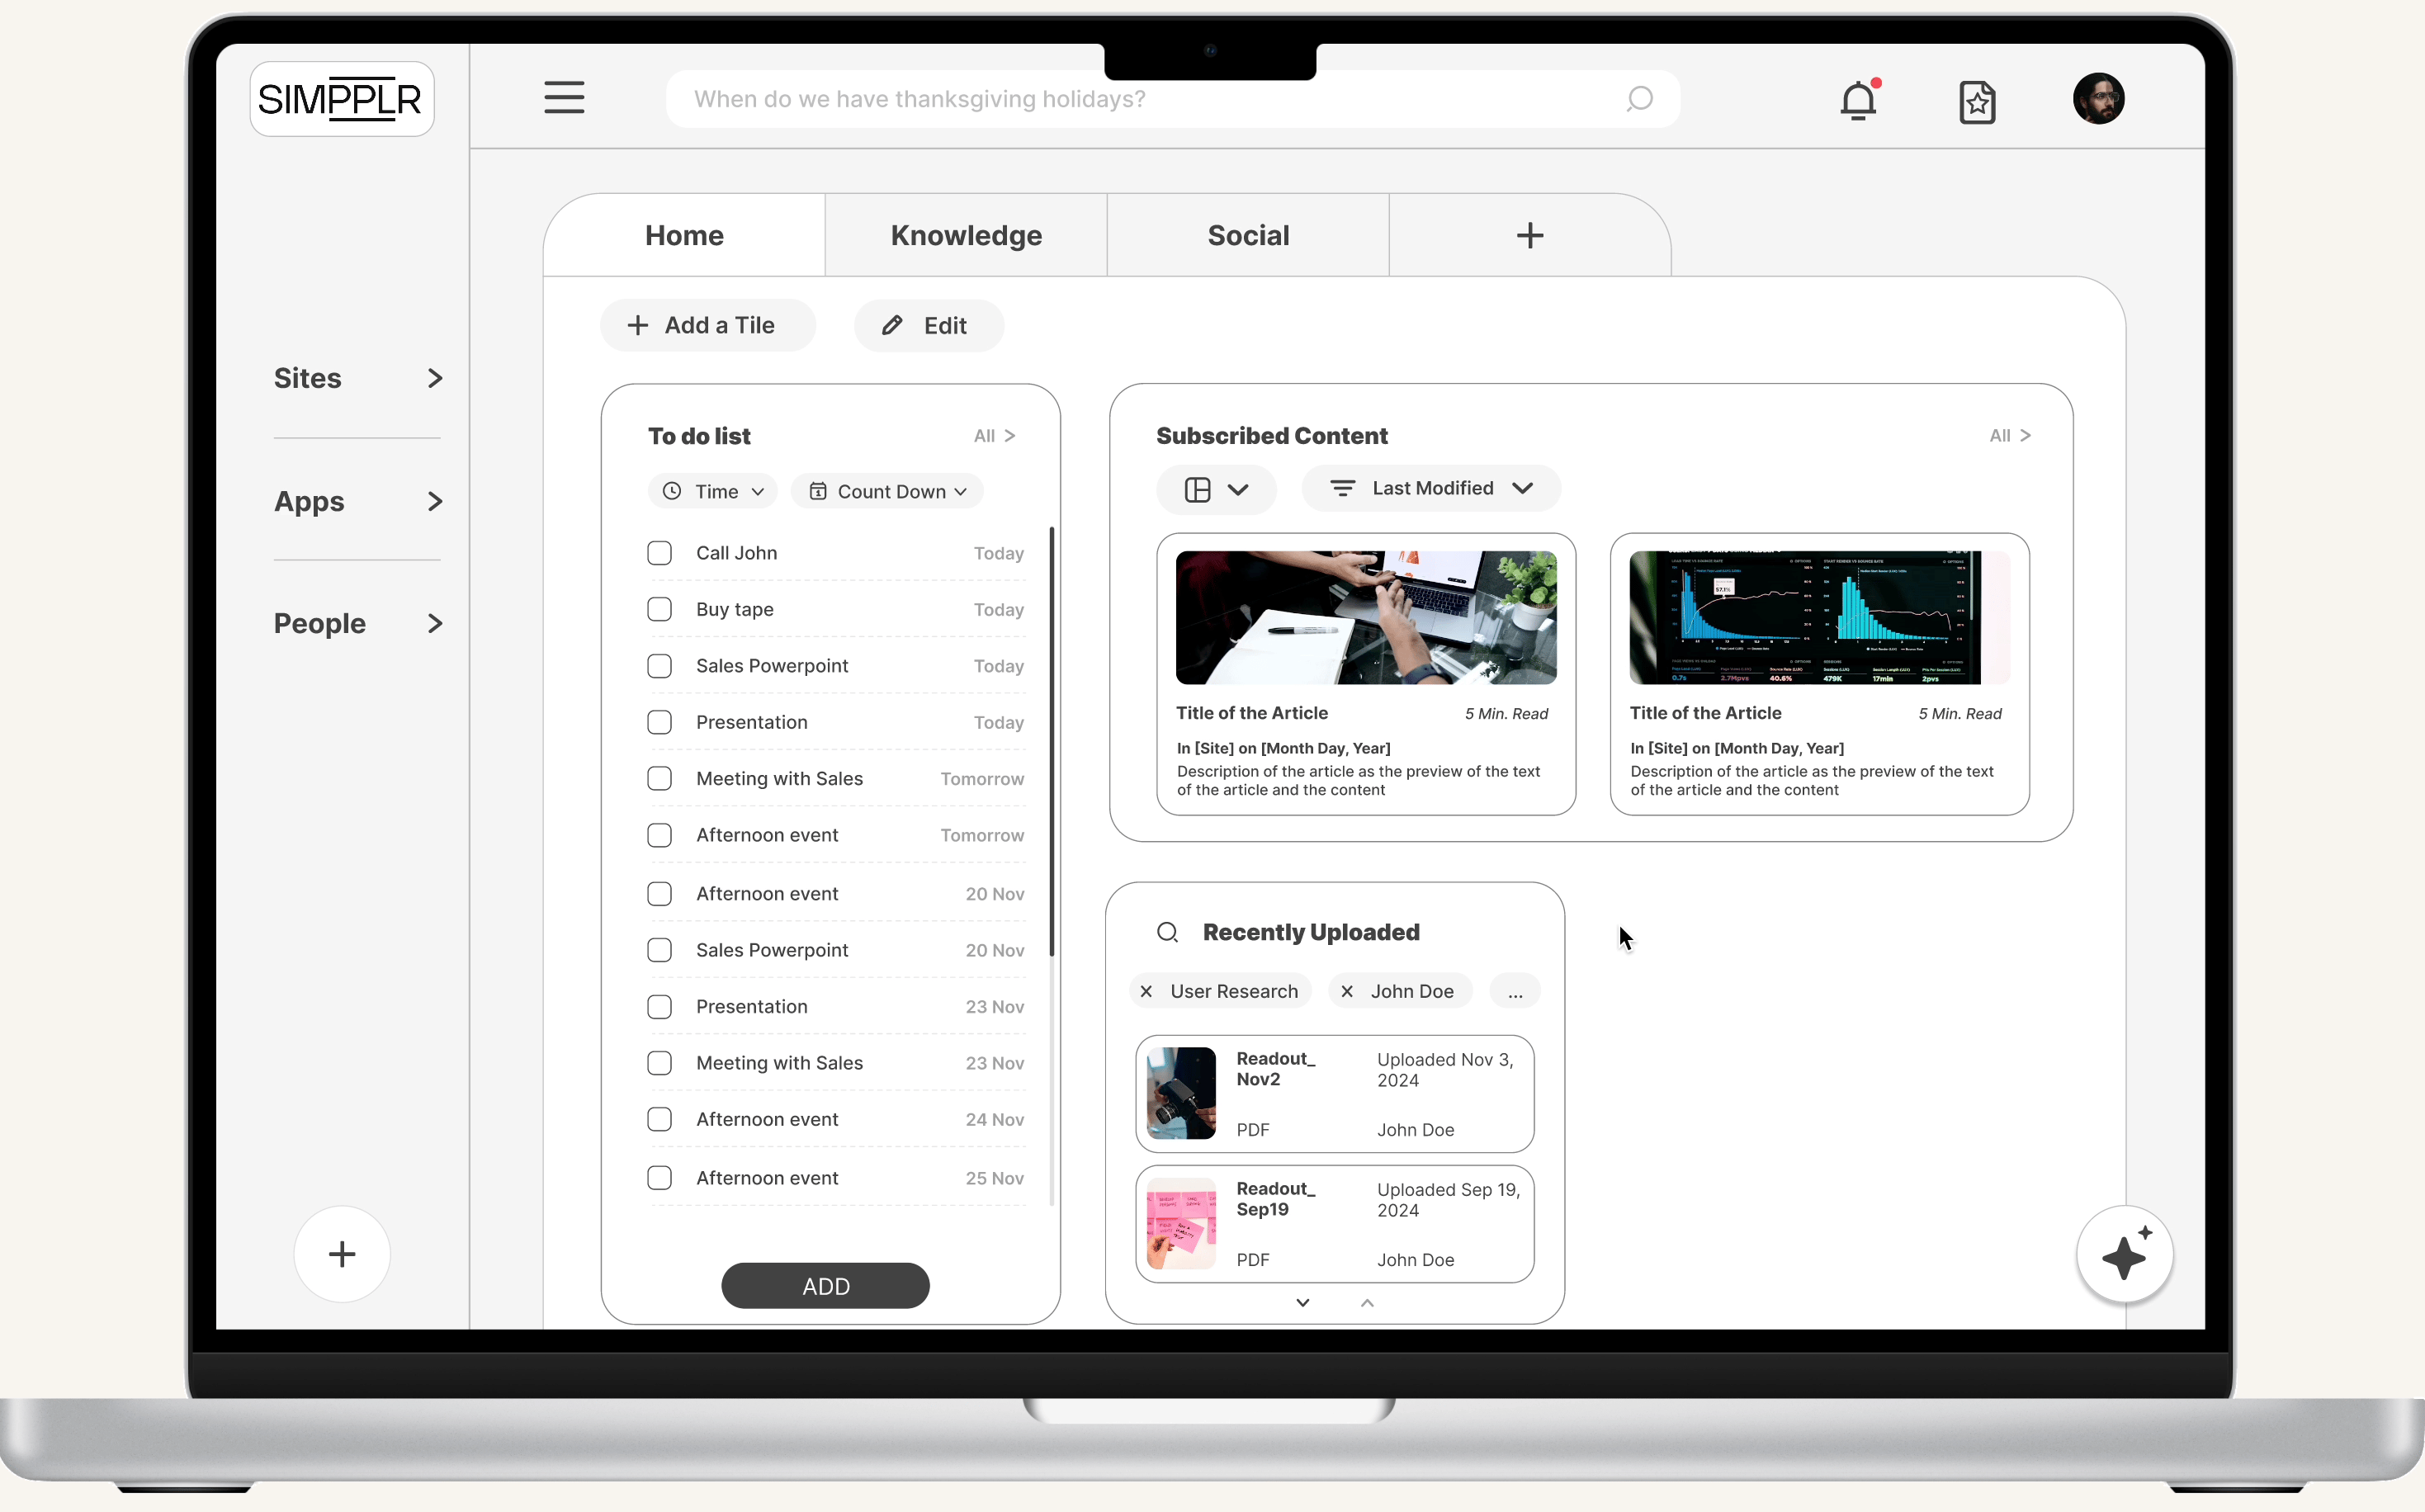2425x1512 pixels.
Task: Open the hamburger menu icon
Action: (564, 98)
